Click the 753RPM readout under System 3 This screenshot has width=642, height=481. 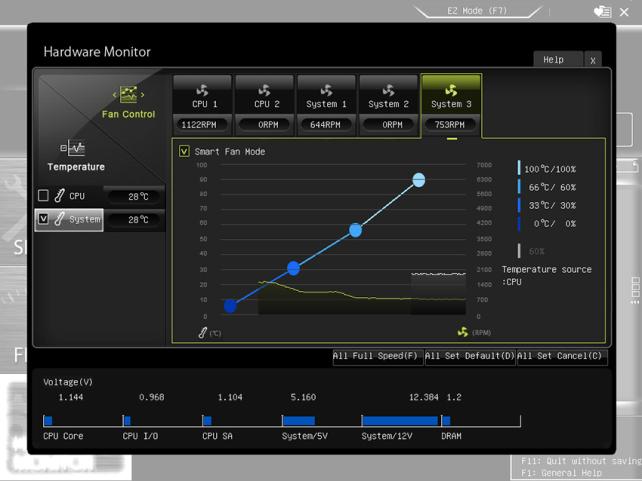[x=450, y=124]
